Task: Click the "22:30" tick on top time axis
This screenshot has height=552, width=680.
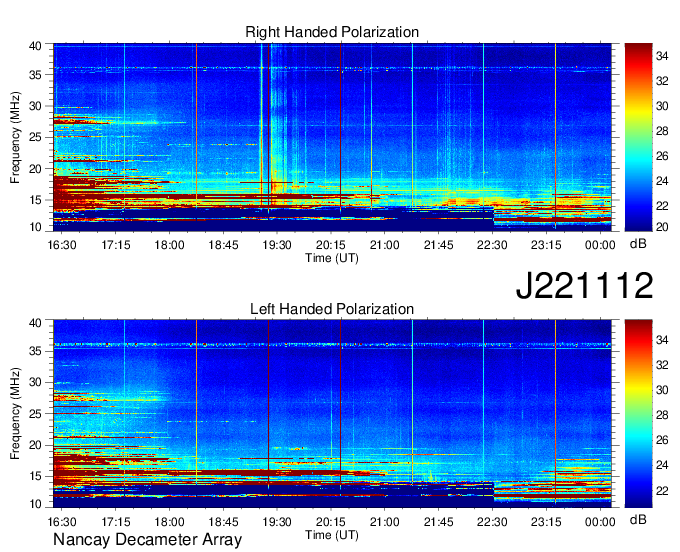Action: 492,245
